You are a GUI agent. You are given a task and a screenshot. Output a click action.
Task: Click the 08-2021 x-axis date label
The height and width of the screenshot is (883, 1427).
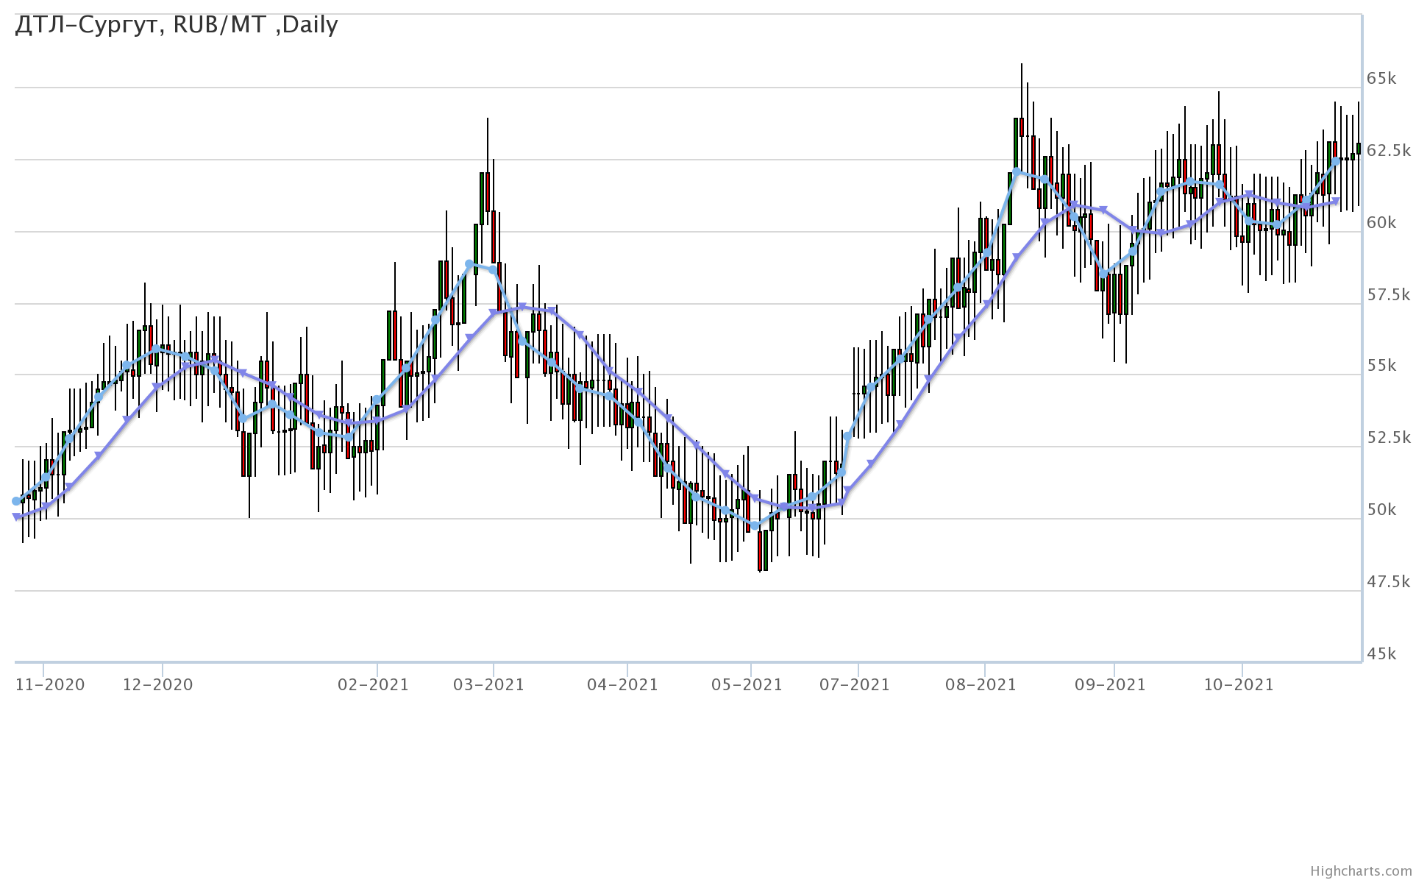tap(981, 685)
